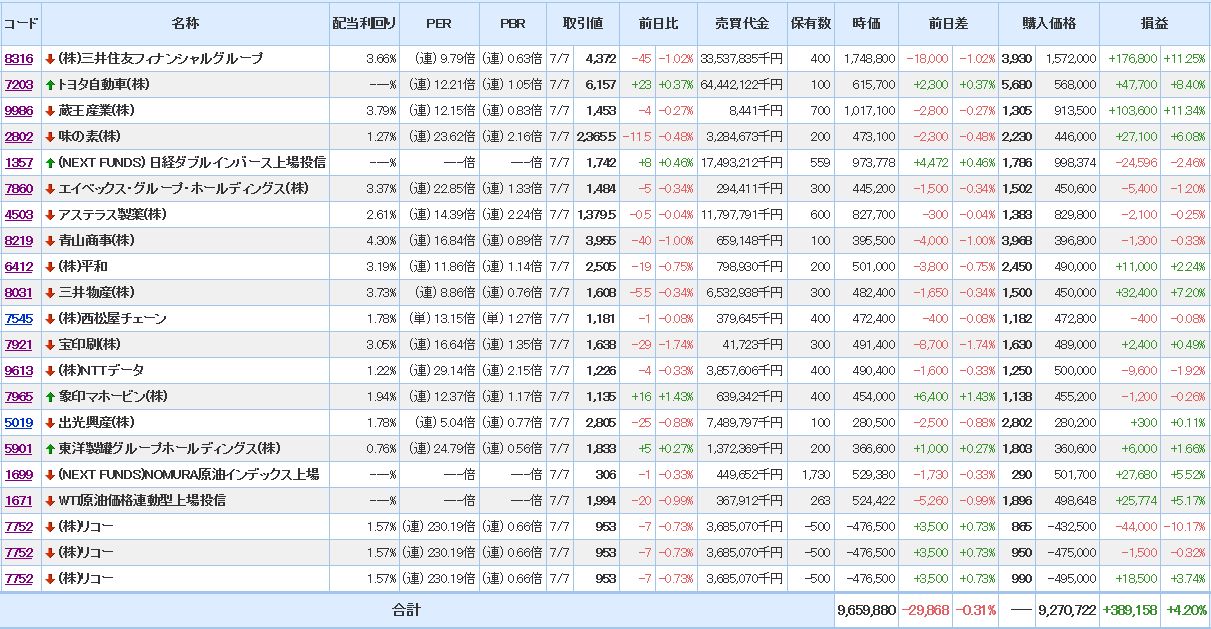The width and height of the screenshot is (1211, 629).
Task: Click the green up arrow beside 東洋製罐グループホールディングス
Action: (x=50, y=449)
